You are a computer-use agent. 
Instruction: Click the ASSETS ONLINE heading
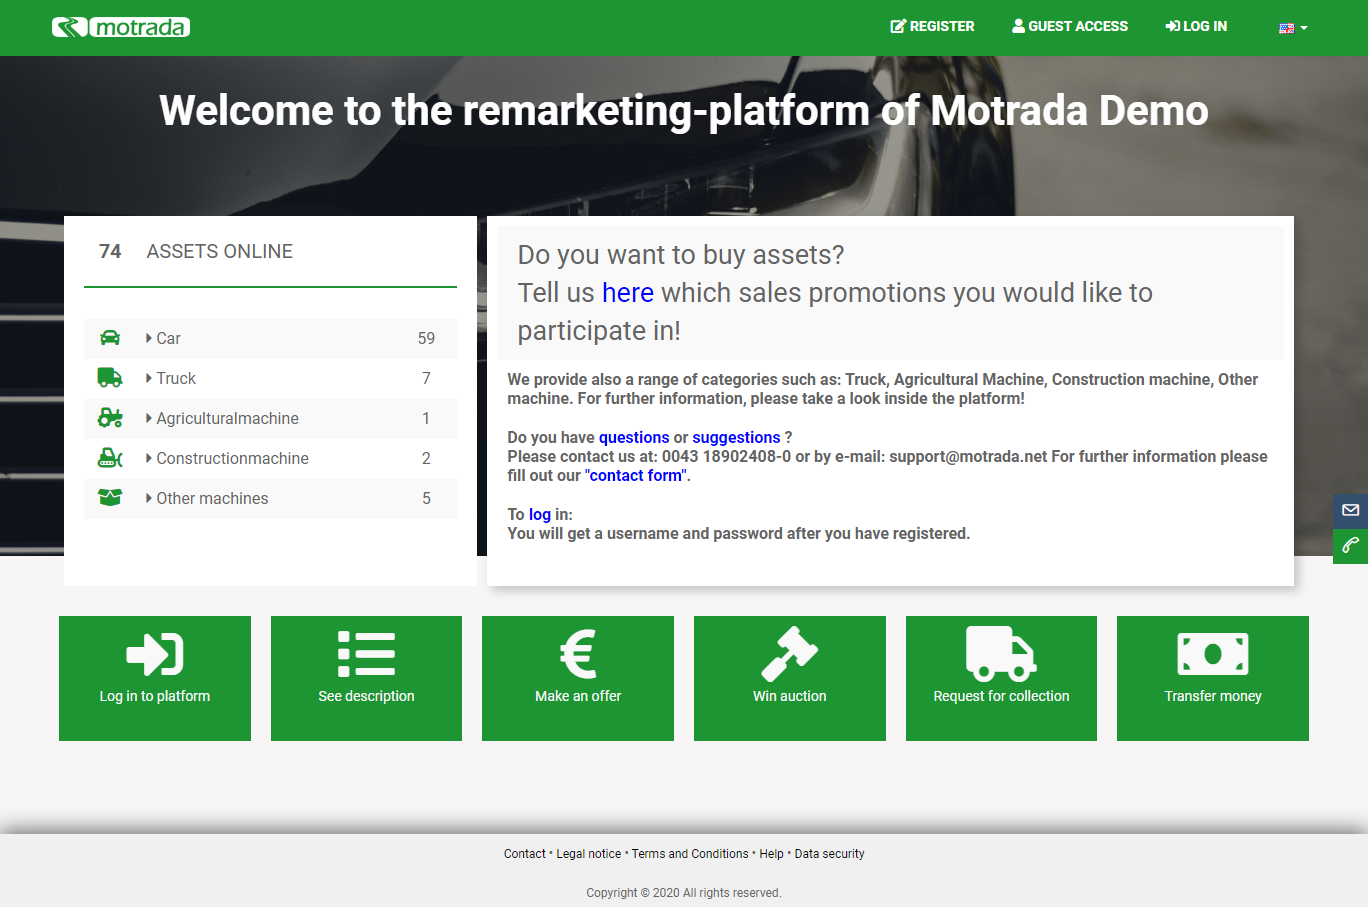[x=220, y=252]
